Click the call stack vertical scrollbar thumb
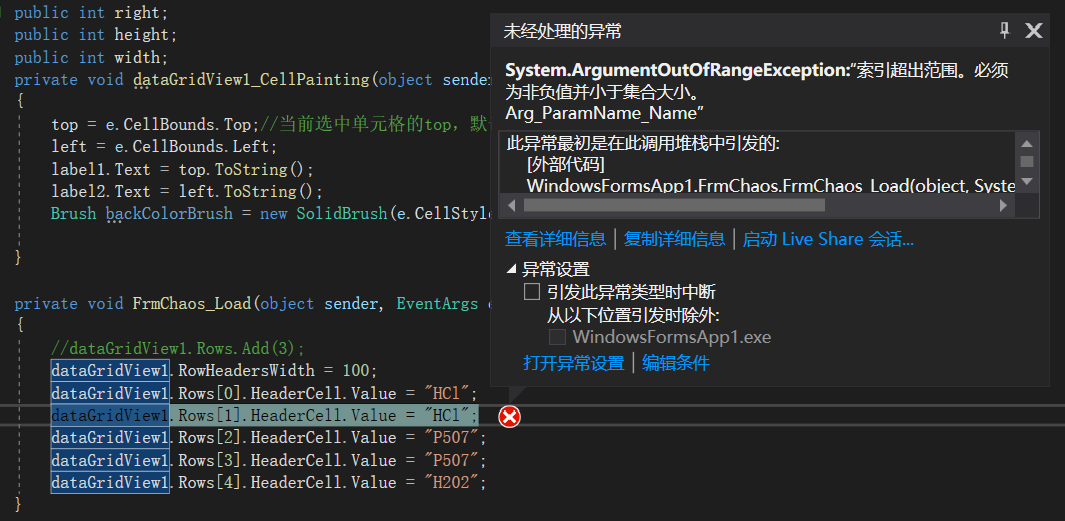This screenshot has width=1065, height=521. pos(1026,162)
